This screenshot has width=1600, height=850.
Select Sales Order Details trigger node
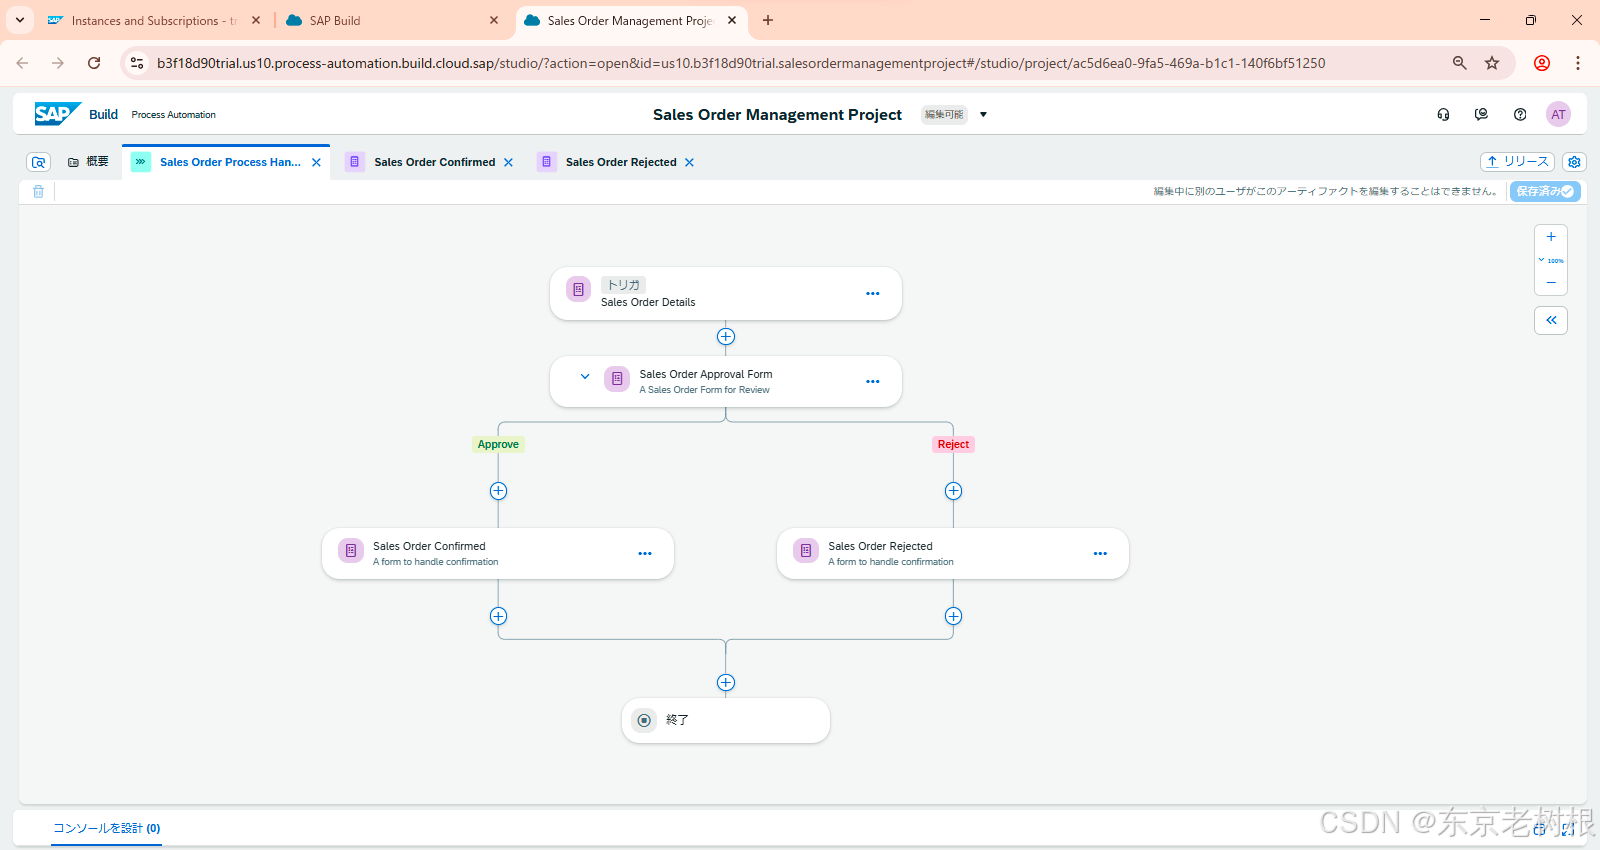pos(726,294)
